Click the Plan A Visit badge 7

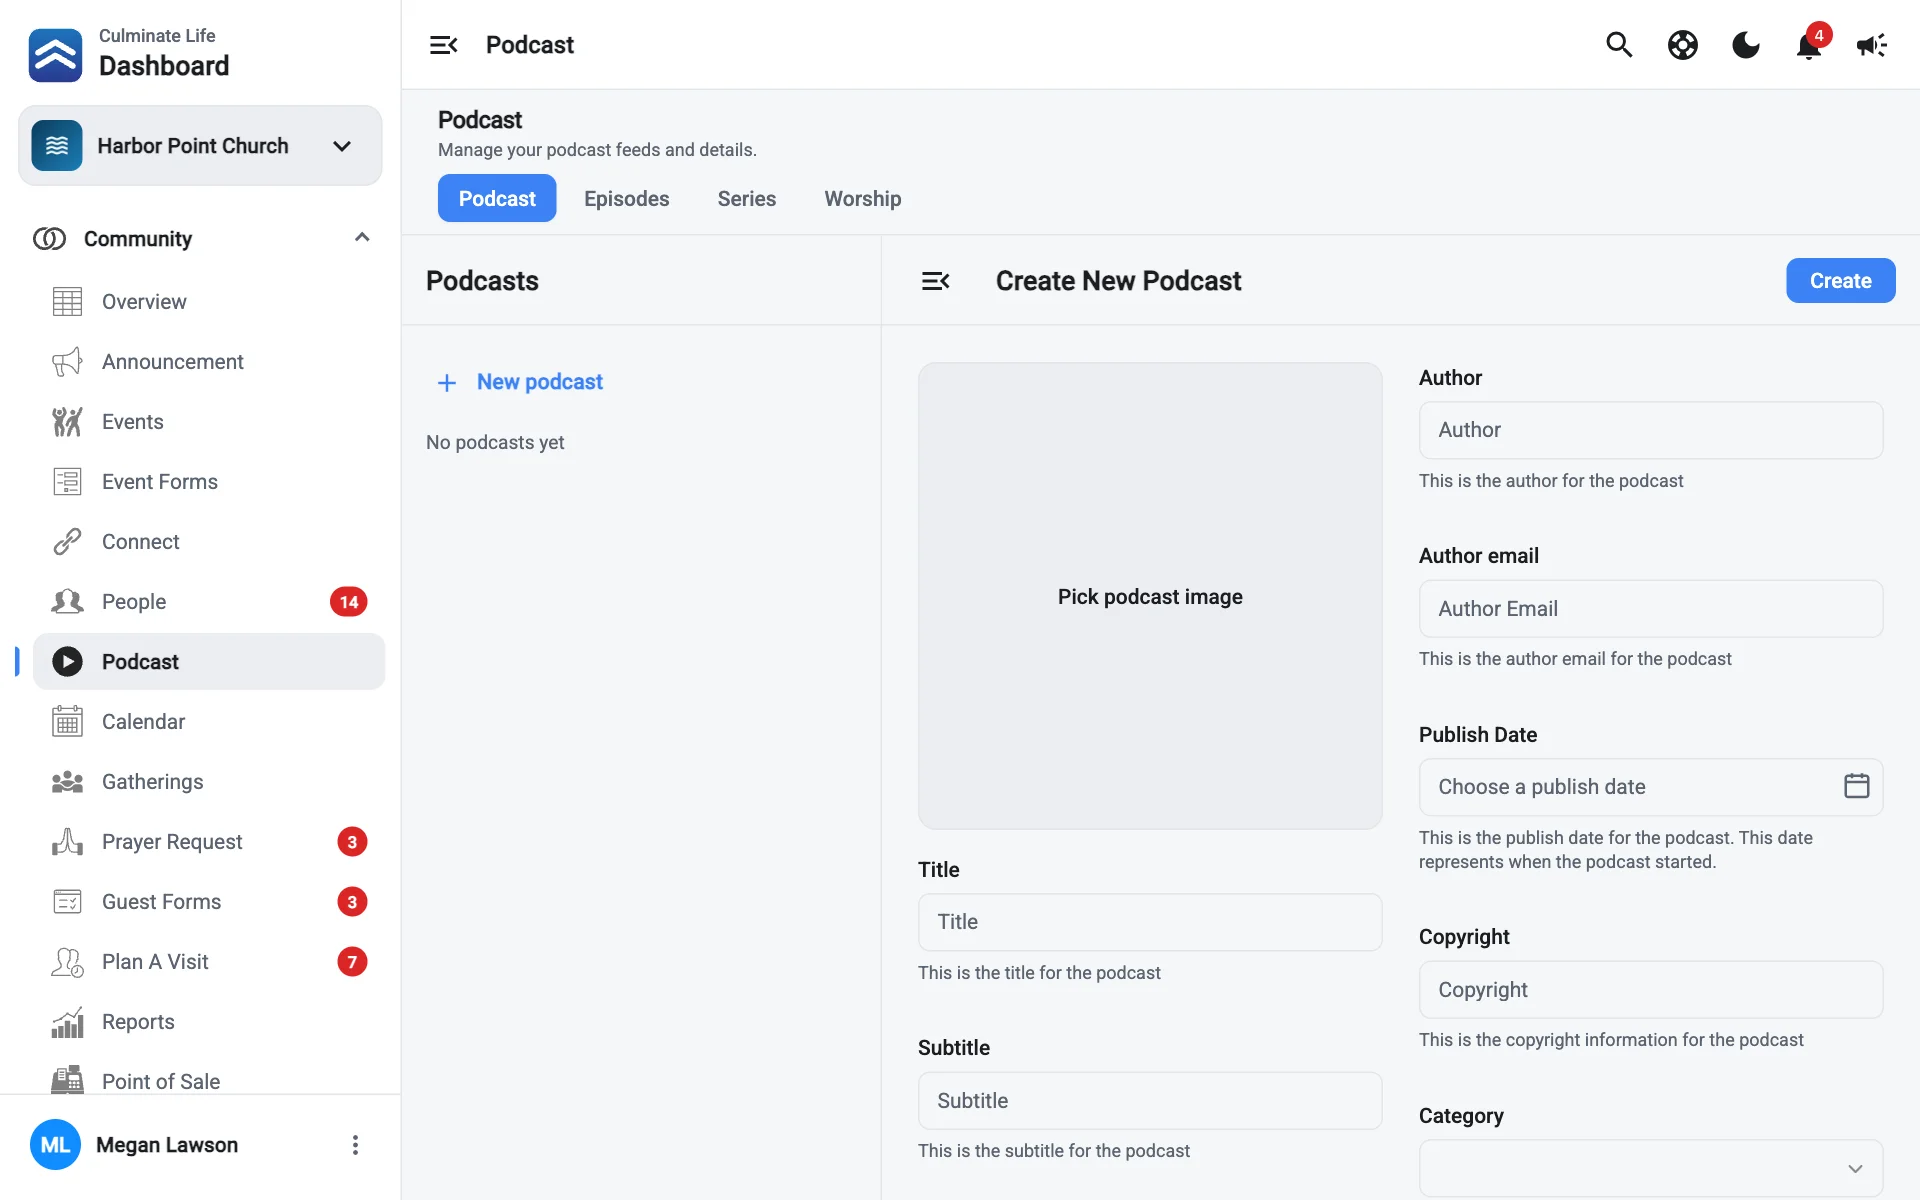(352, 962)
